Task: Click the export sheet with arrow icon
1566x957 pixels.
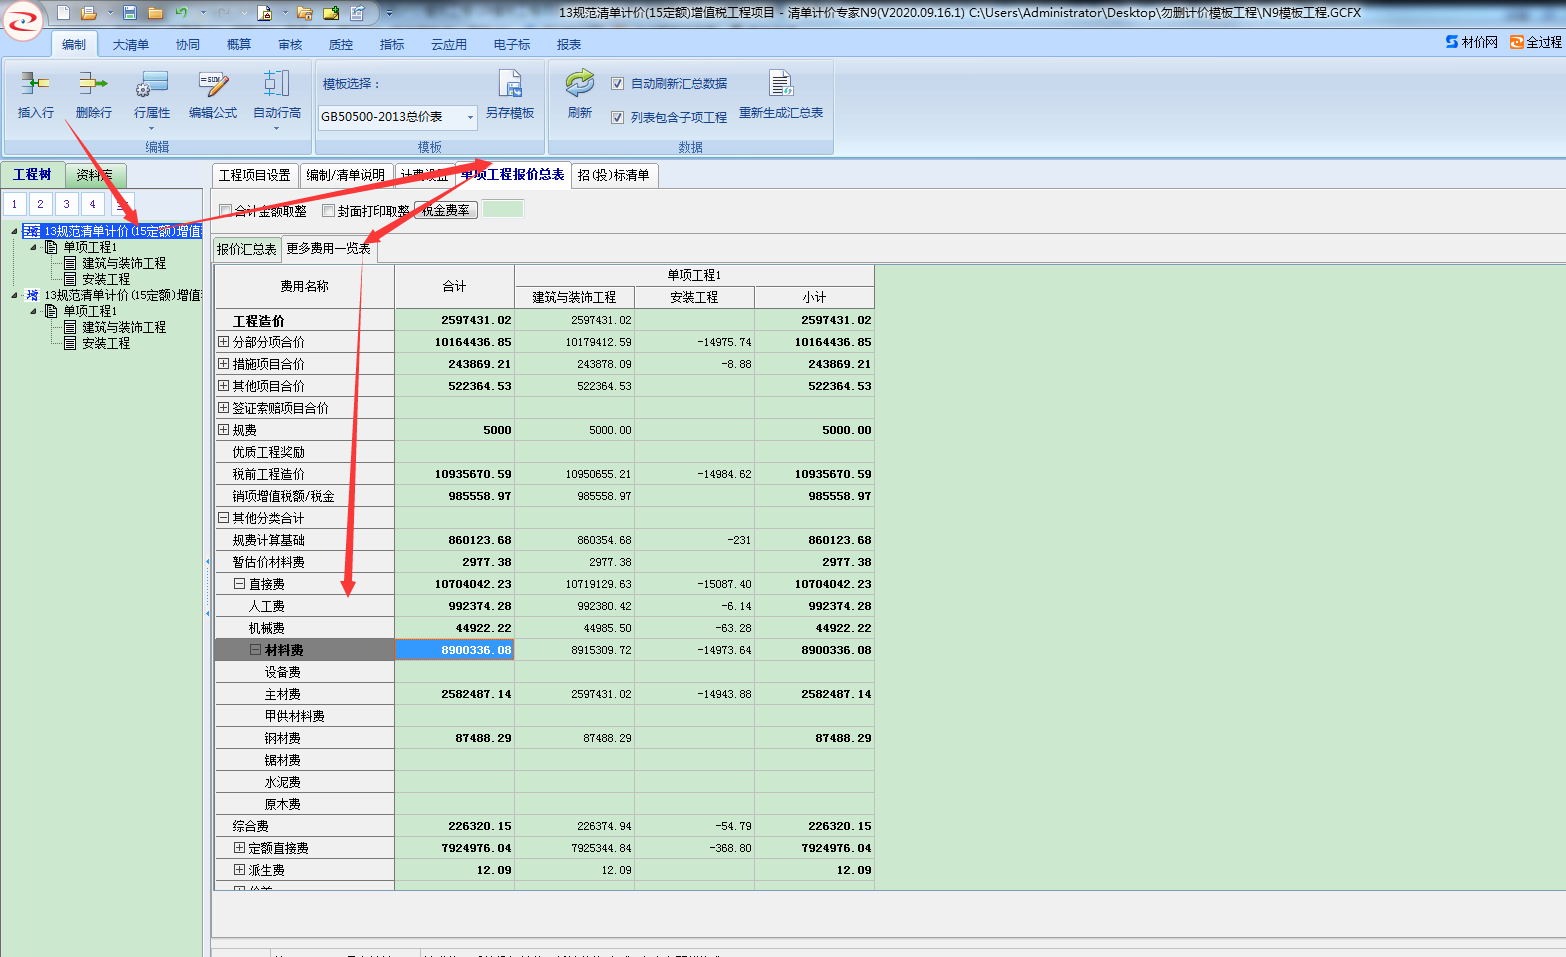Action: click(x=357, y=13)
